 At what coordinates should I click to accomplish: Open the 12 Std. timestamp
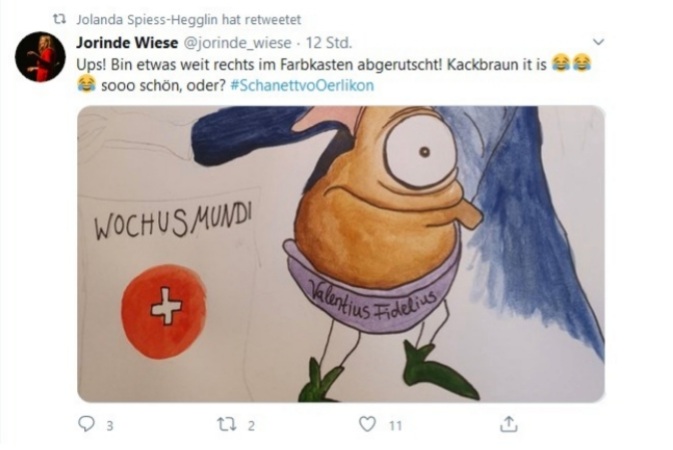tap(329, 43)
